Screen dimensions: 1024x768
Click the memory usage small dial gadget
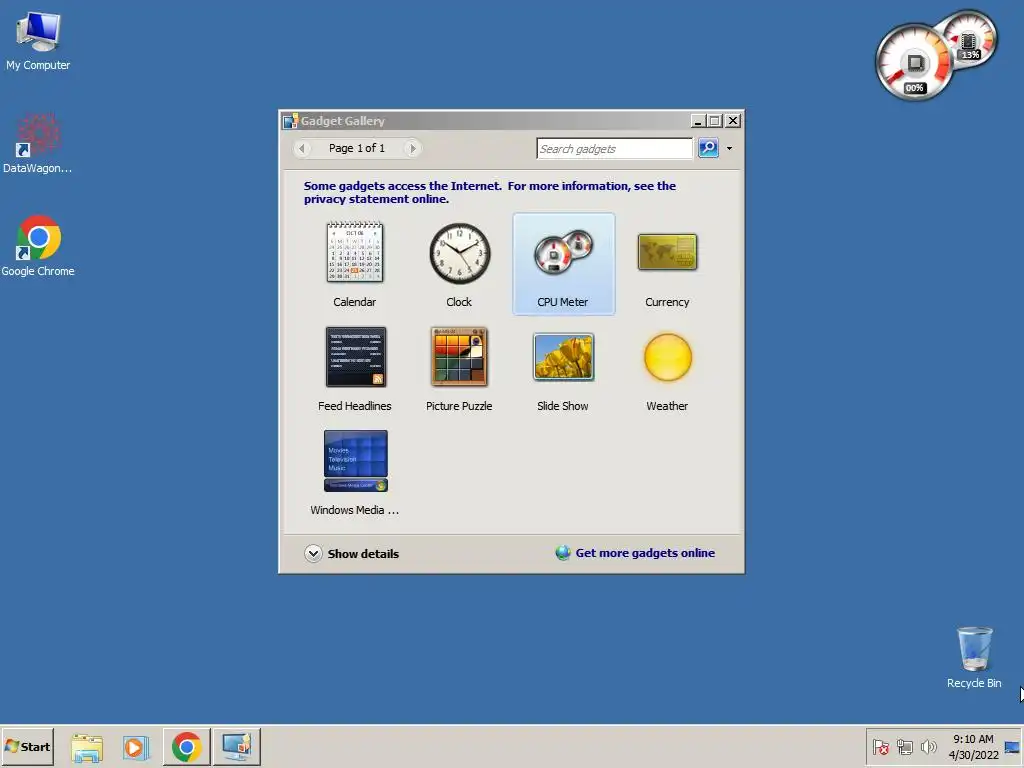coord(970,39)
